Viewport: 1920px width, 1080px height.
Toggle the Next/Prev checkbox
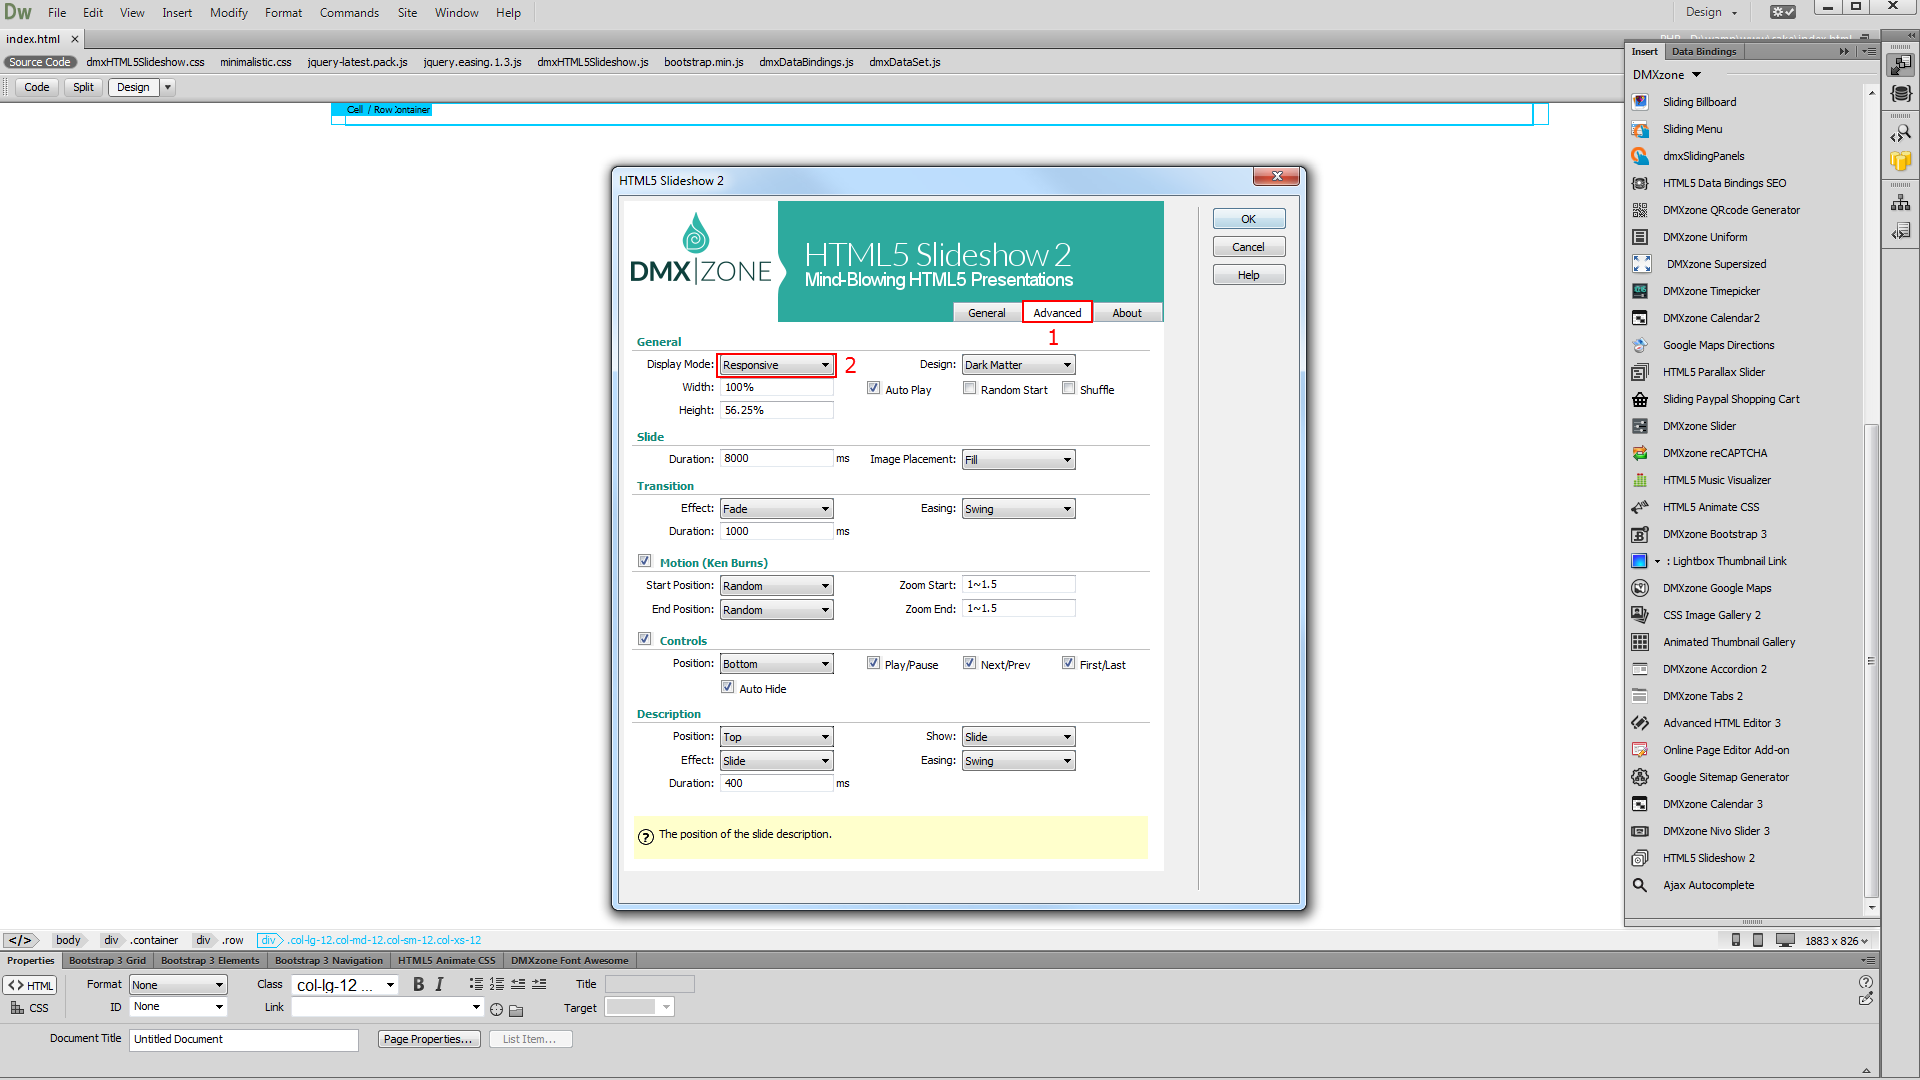(969, 663)
